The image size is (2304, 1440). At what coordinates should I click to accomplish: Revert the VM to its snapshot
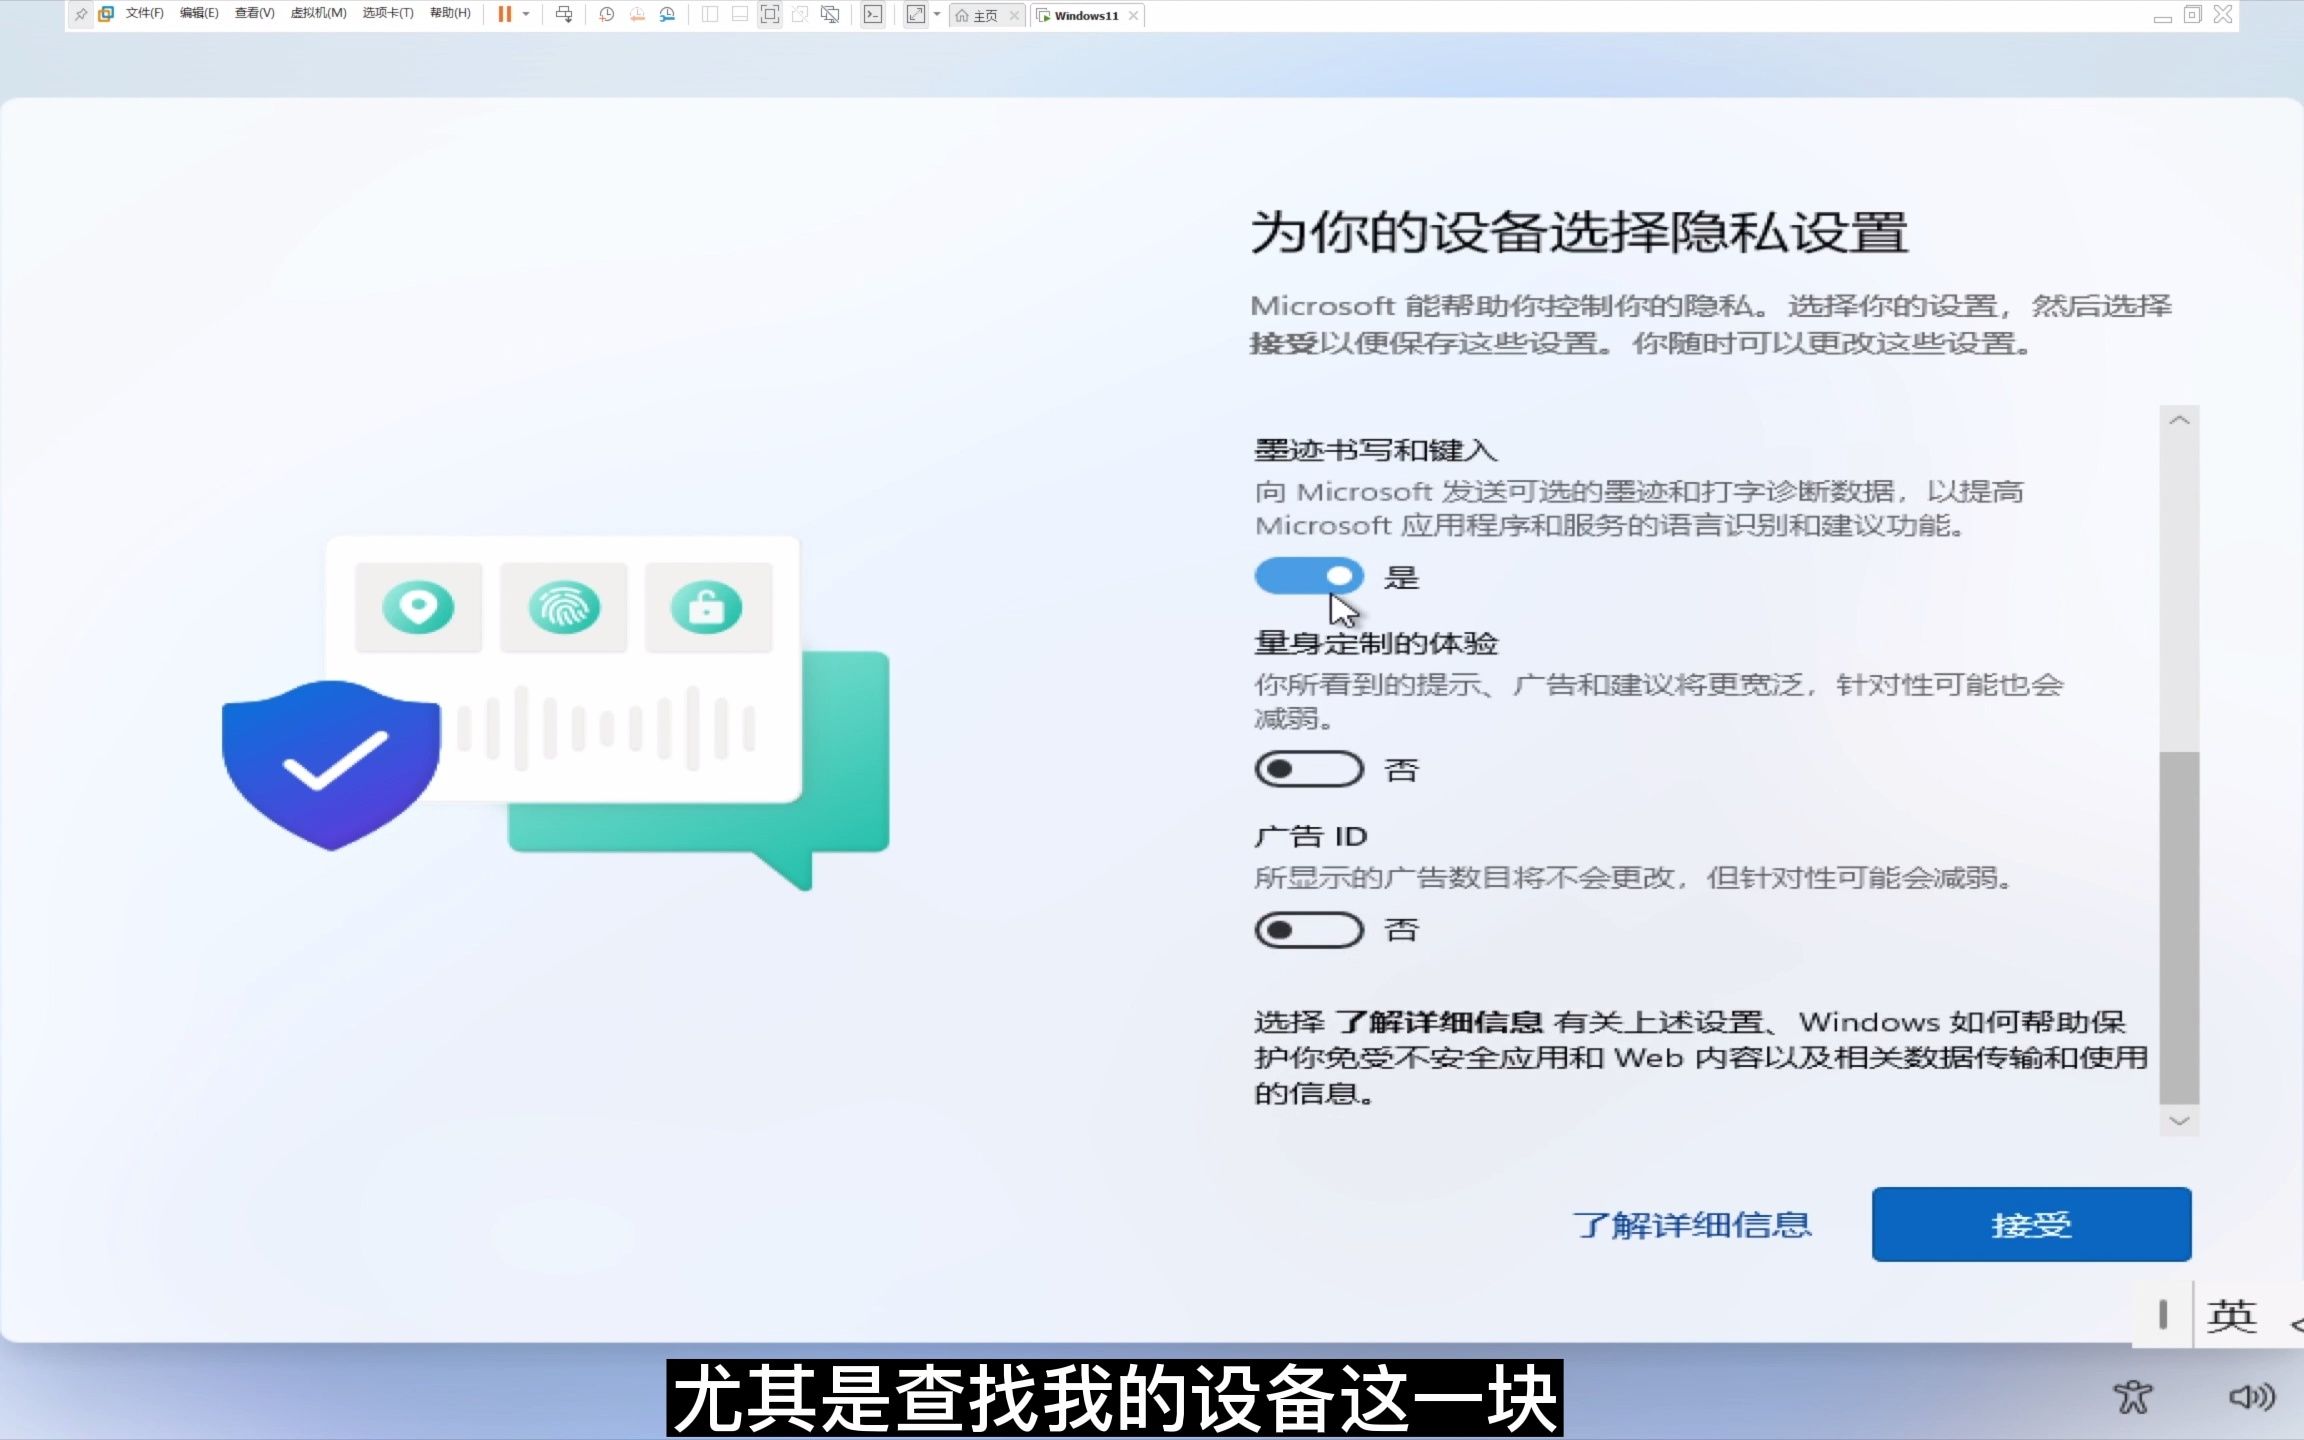coord(637,14)
